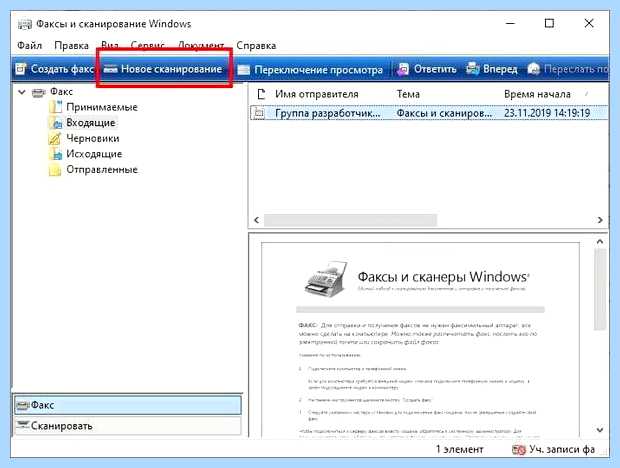Click the Факсы и сканиров... subject cell
The height and width of the screenshot is (468, 620).
[x=444, y=113]
